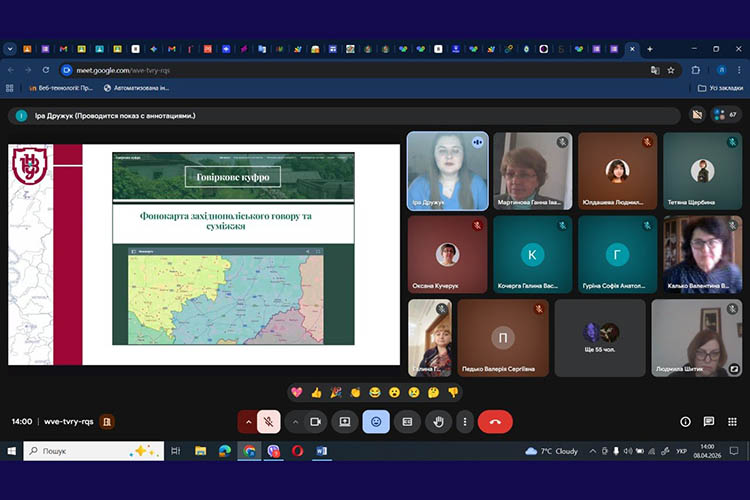The width and height of the screenshot is (750, 500).
Task: Open the meeting details info icon
Action: (x=685, y=422)
